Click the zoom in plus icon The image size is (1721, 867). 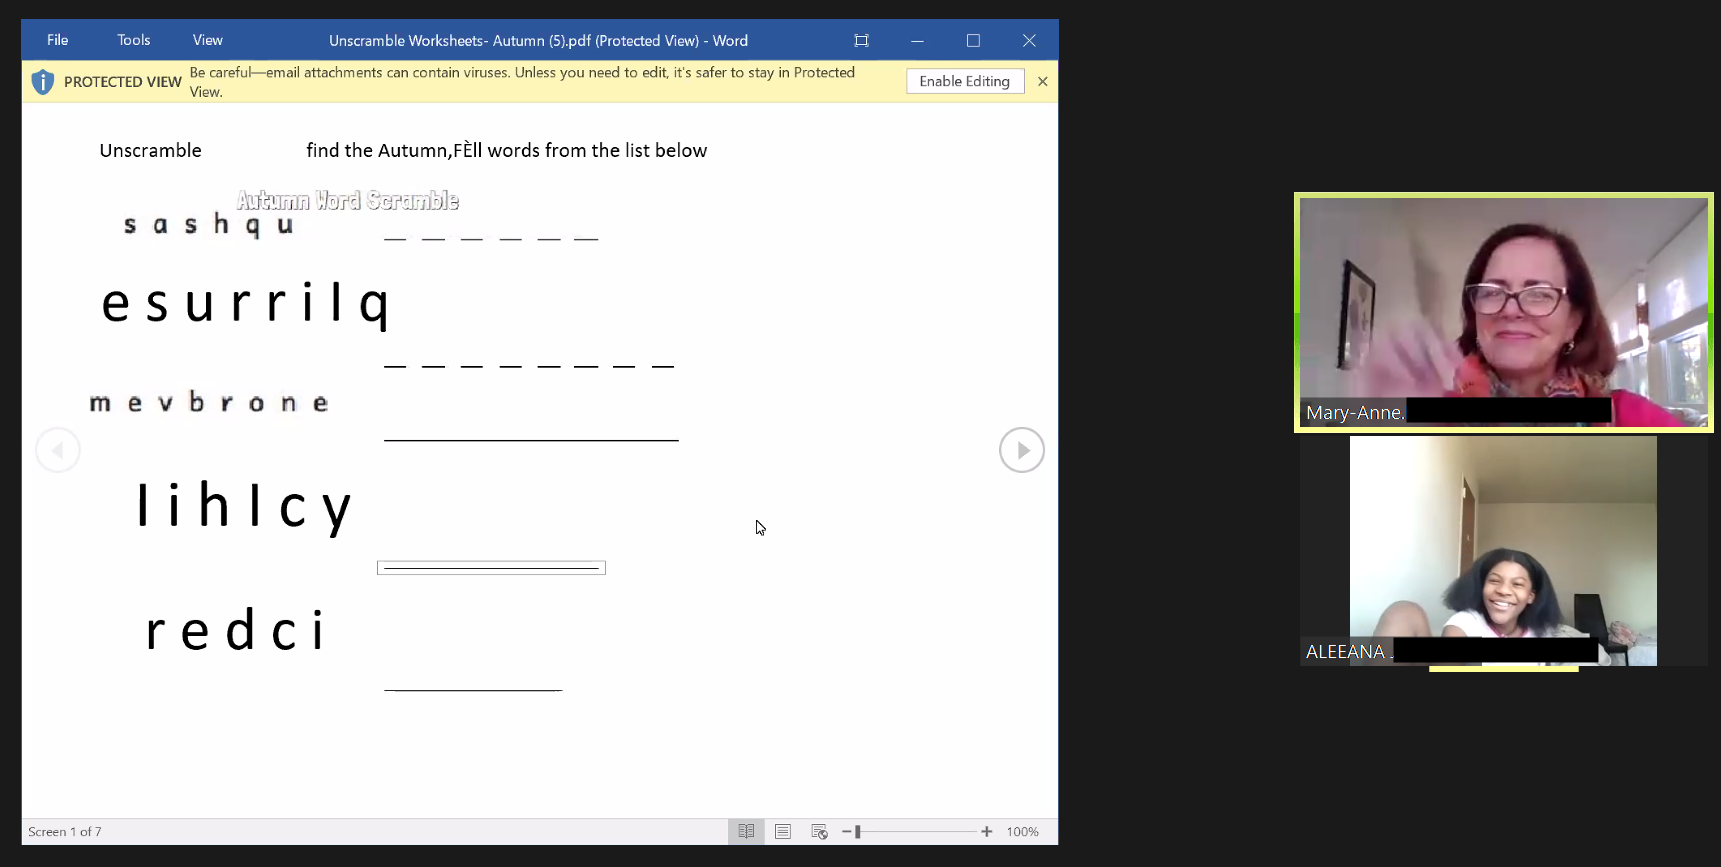point(987,831)
